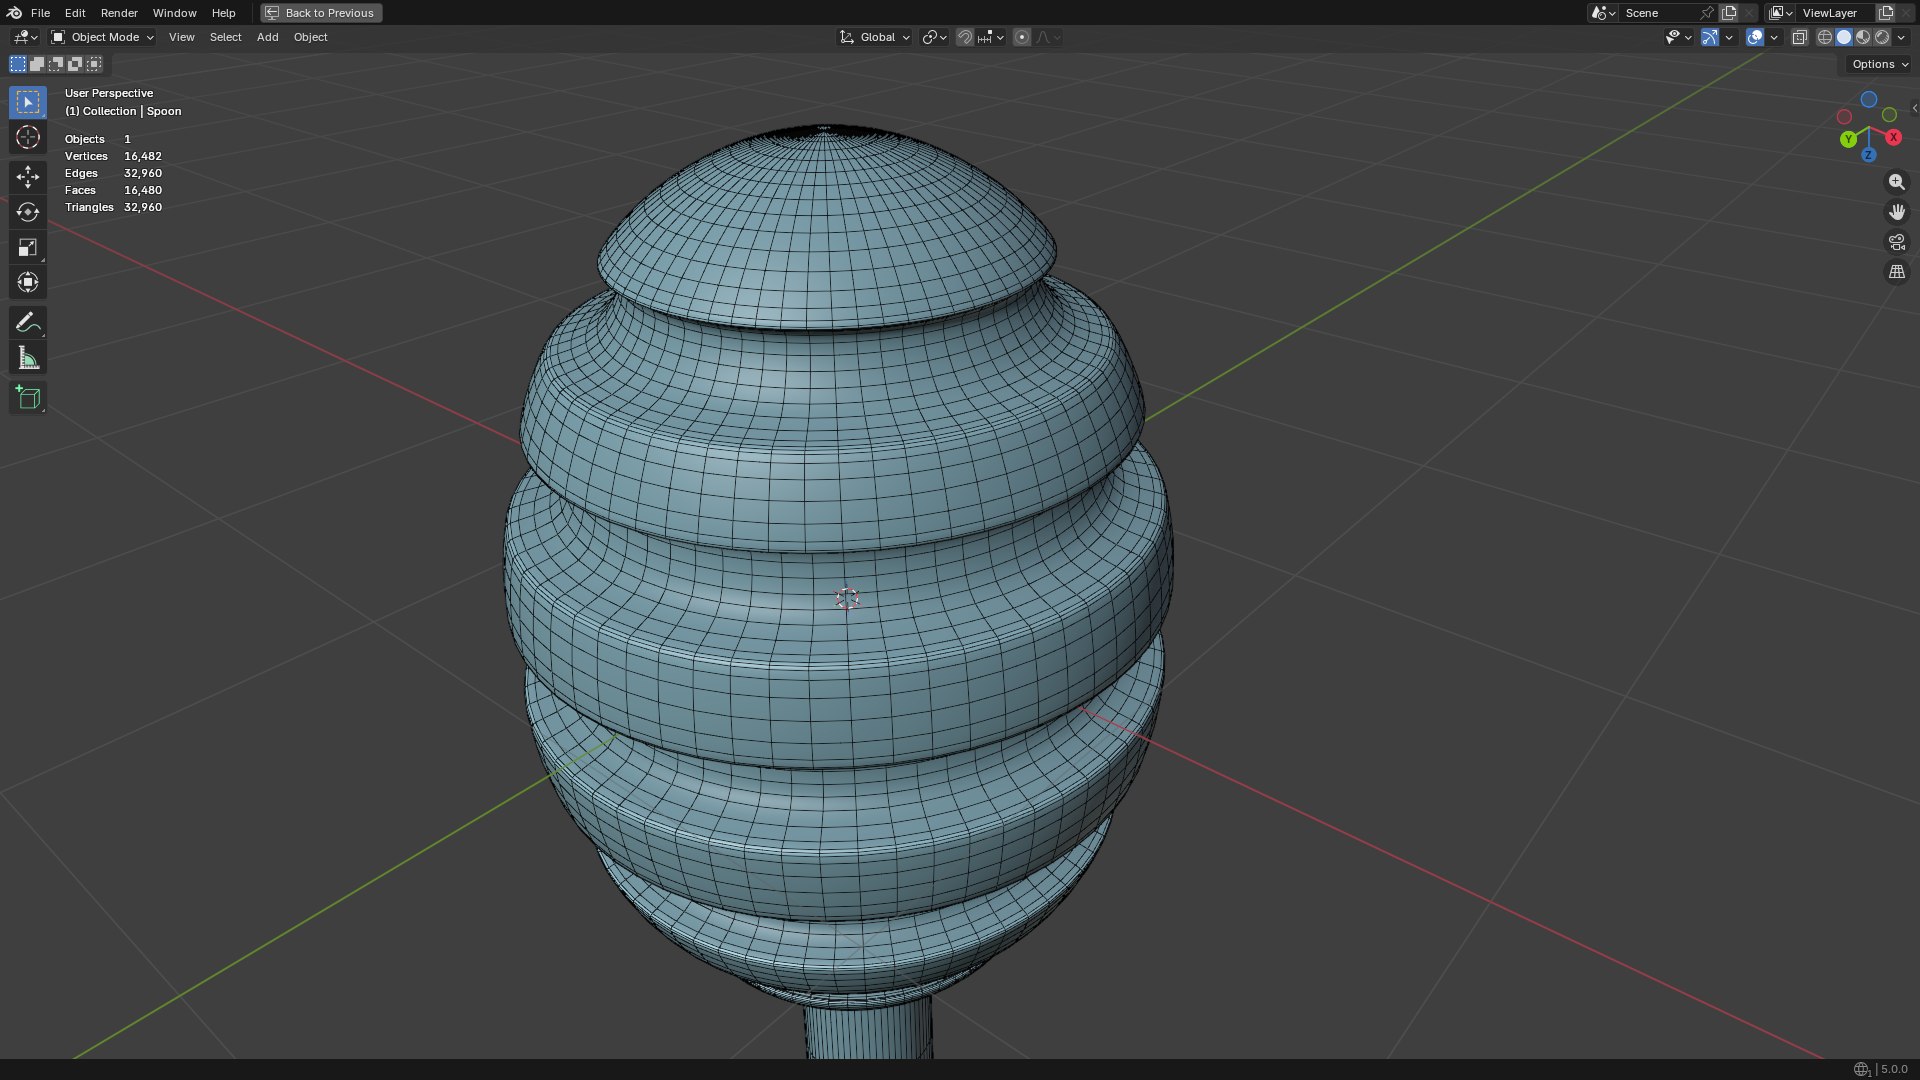
Task: Select the Select Box tool in the toolbar
Action: pyautogui.click(x=28, y=102)
